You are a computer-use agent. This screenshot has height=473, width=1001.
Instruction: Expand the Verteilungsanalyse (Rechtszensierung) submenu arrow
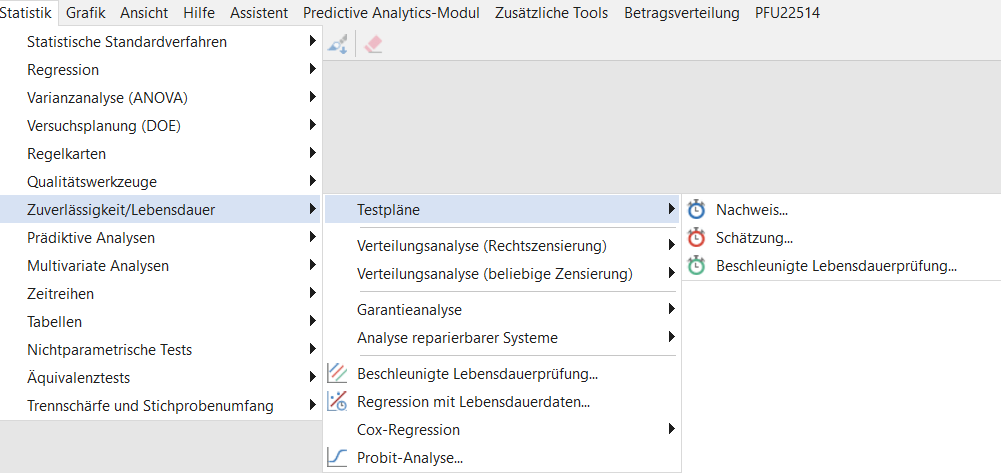tap(671, 245)
